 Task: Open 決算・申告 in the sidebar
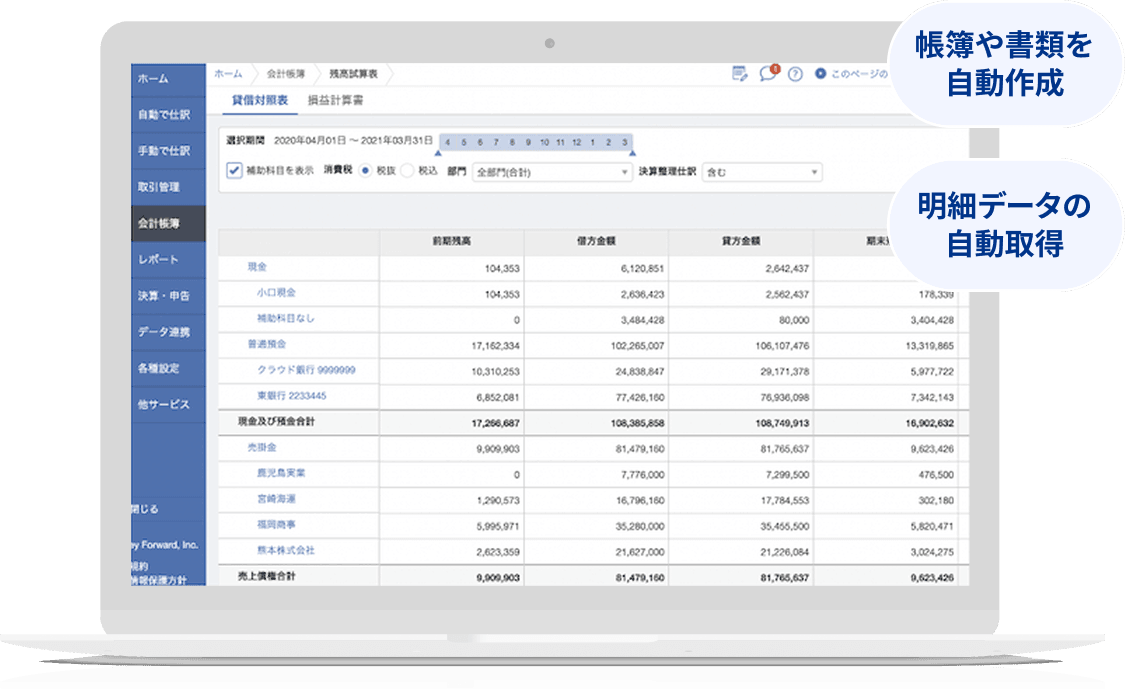coord(168,296)
